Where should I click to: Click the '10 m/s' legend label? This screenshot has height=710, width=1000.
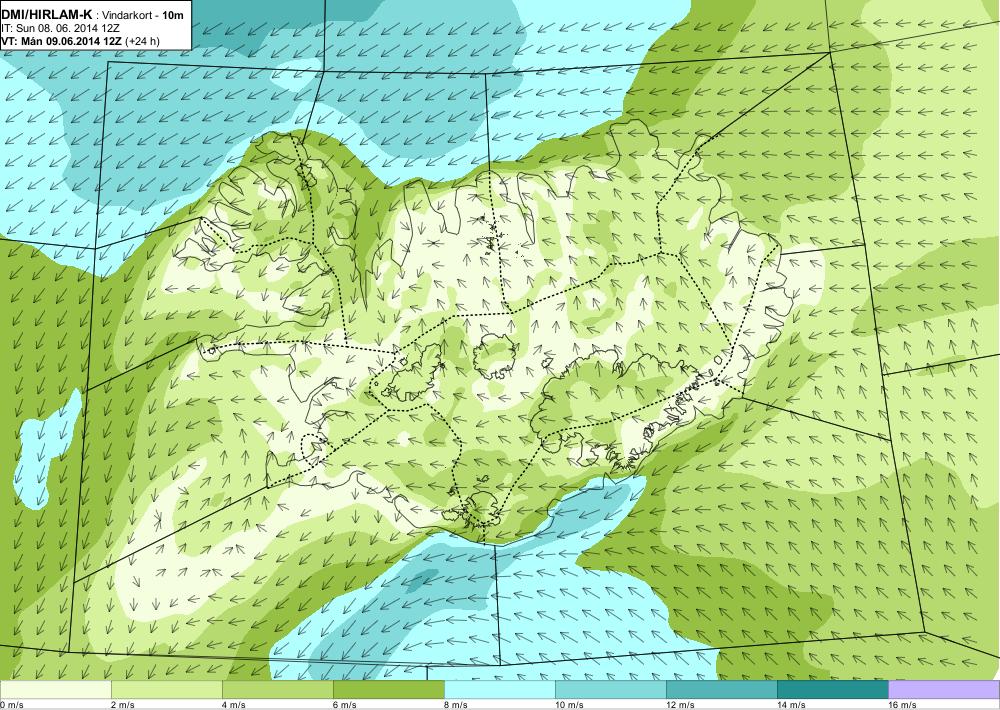569,705
